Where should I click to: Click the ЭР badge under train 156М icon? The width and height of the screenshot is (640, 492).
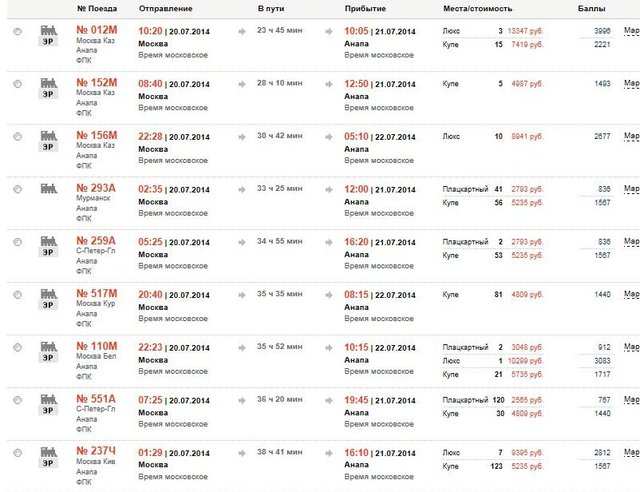pos(48,147)
